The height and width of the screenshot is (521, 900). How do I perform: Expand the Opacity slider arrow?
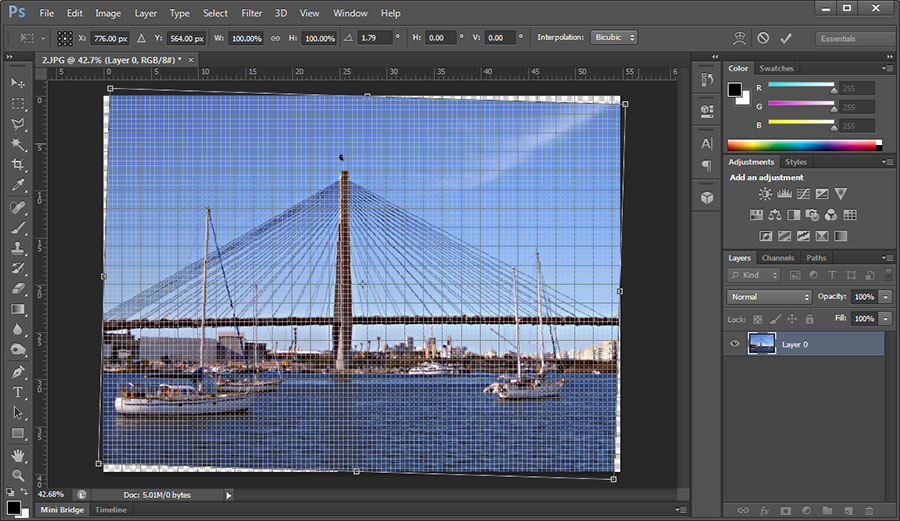[886, 297]
